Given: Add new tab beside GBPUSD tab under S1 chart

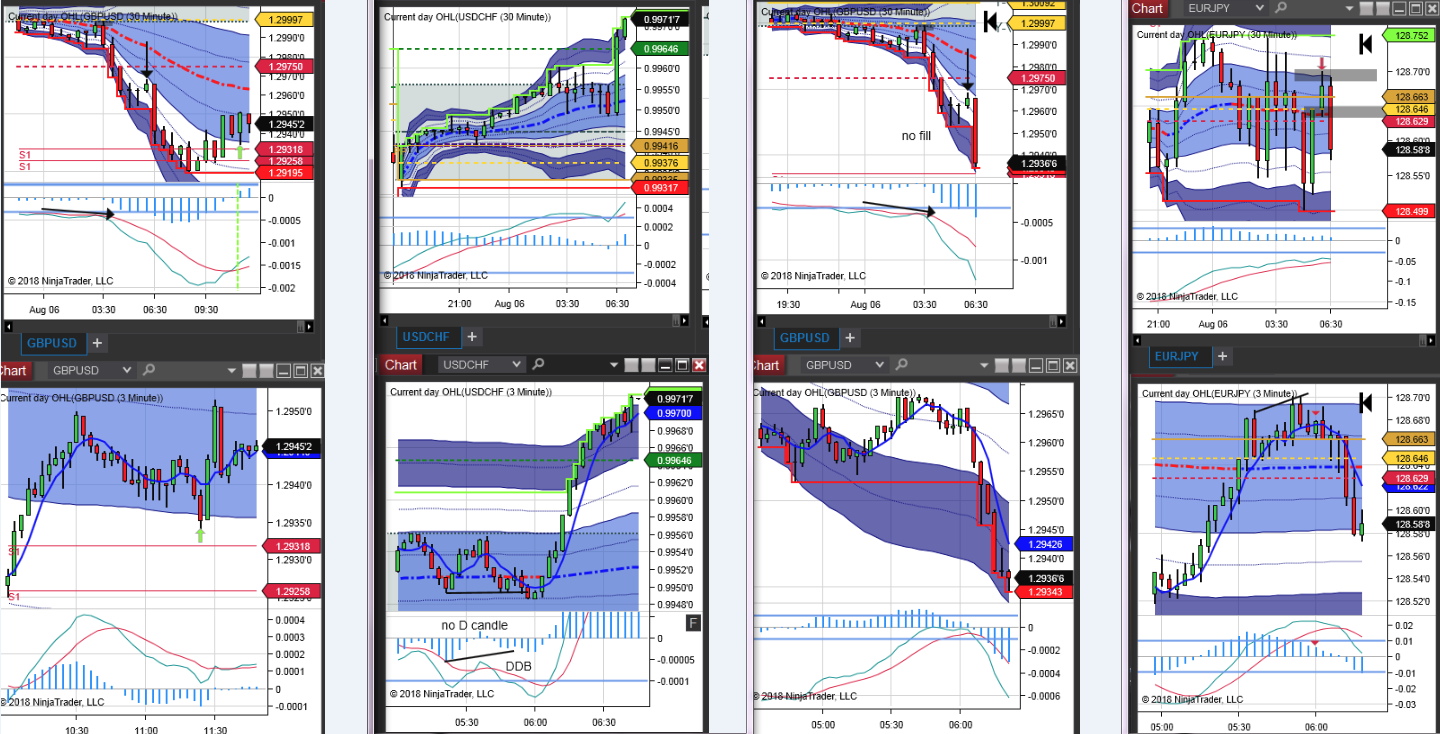Looking at the screenshot, I should [x=97, y=343].
